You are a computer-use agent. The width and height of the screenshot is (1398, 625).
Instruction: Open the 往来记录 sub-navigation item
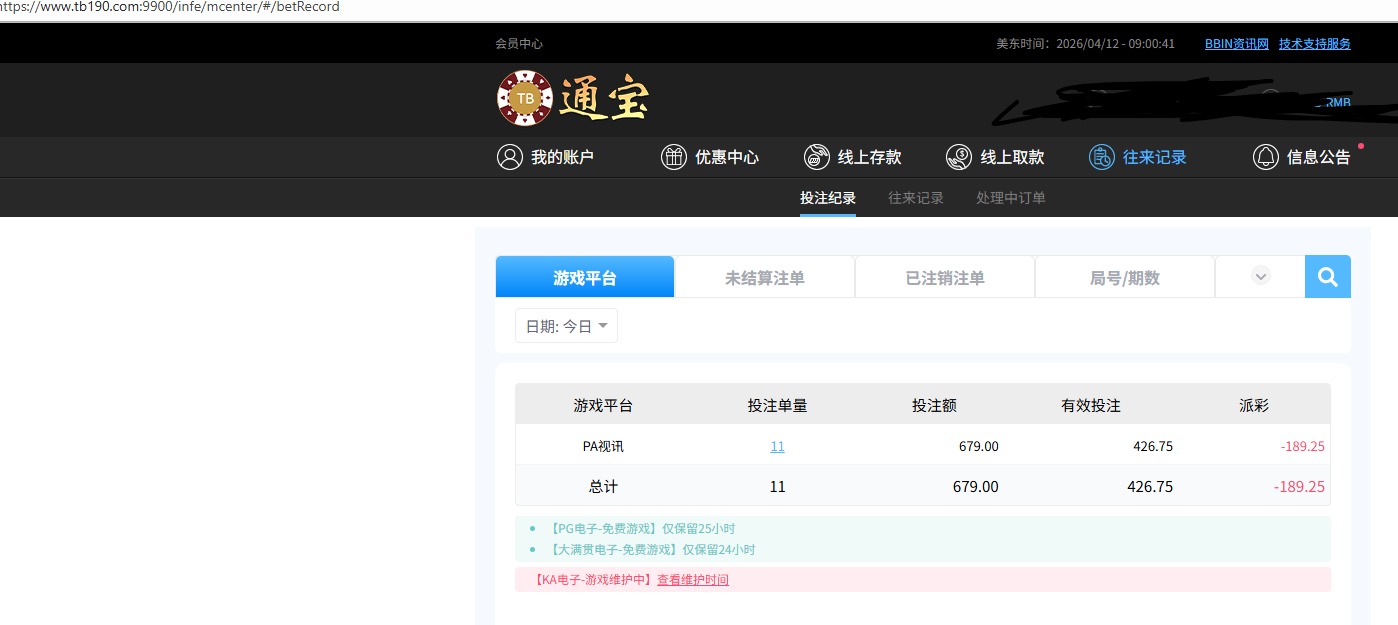point(916,198)
